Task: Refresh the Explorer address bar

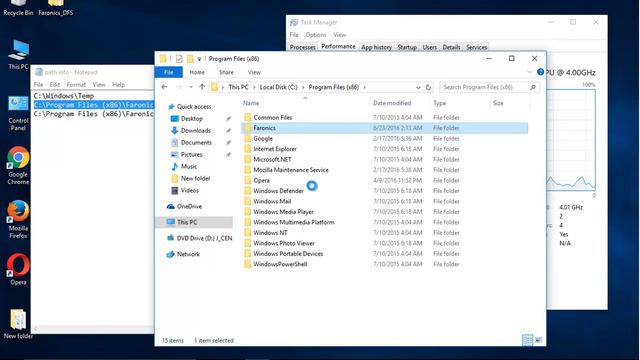Action: [428, 87]
